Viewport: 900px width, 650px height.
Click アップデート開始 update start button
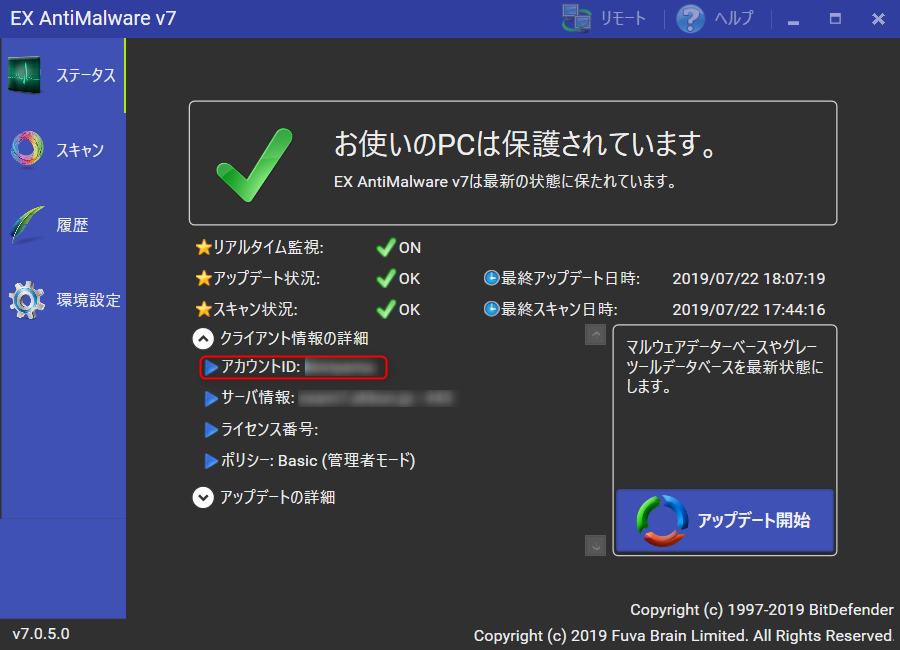(x=724, y=521)
